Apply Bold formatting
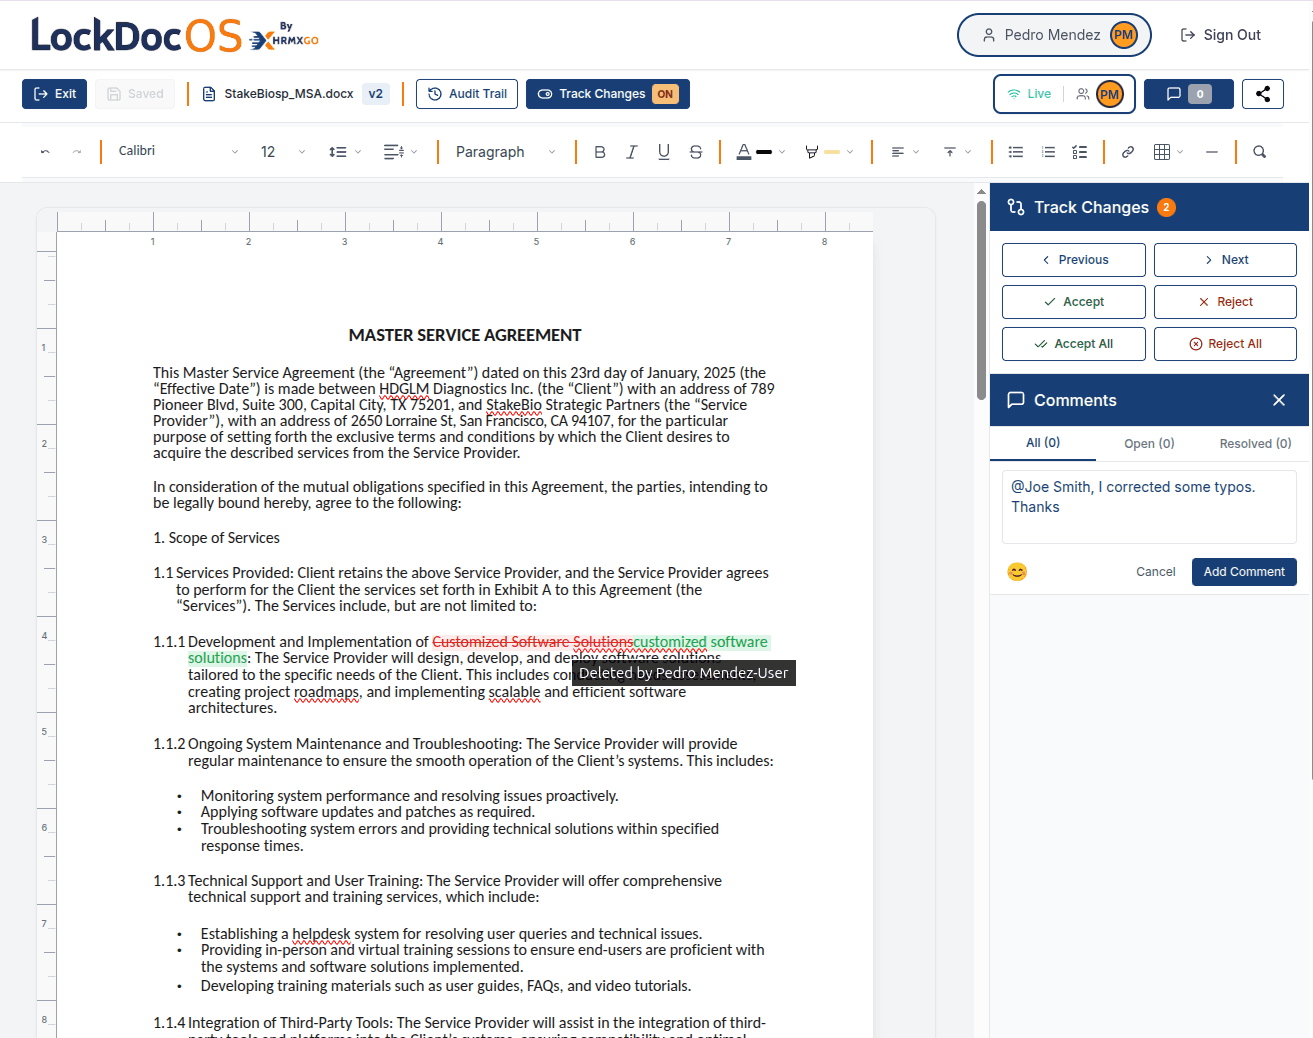 600,152
